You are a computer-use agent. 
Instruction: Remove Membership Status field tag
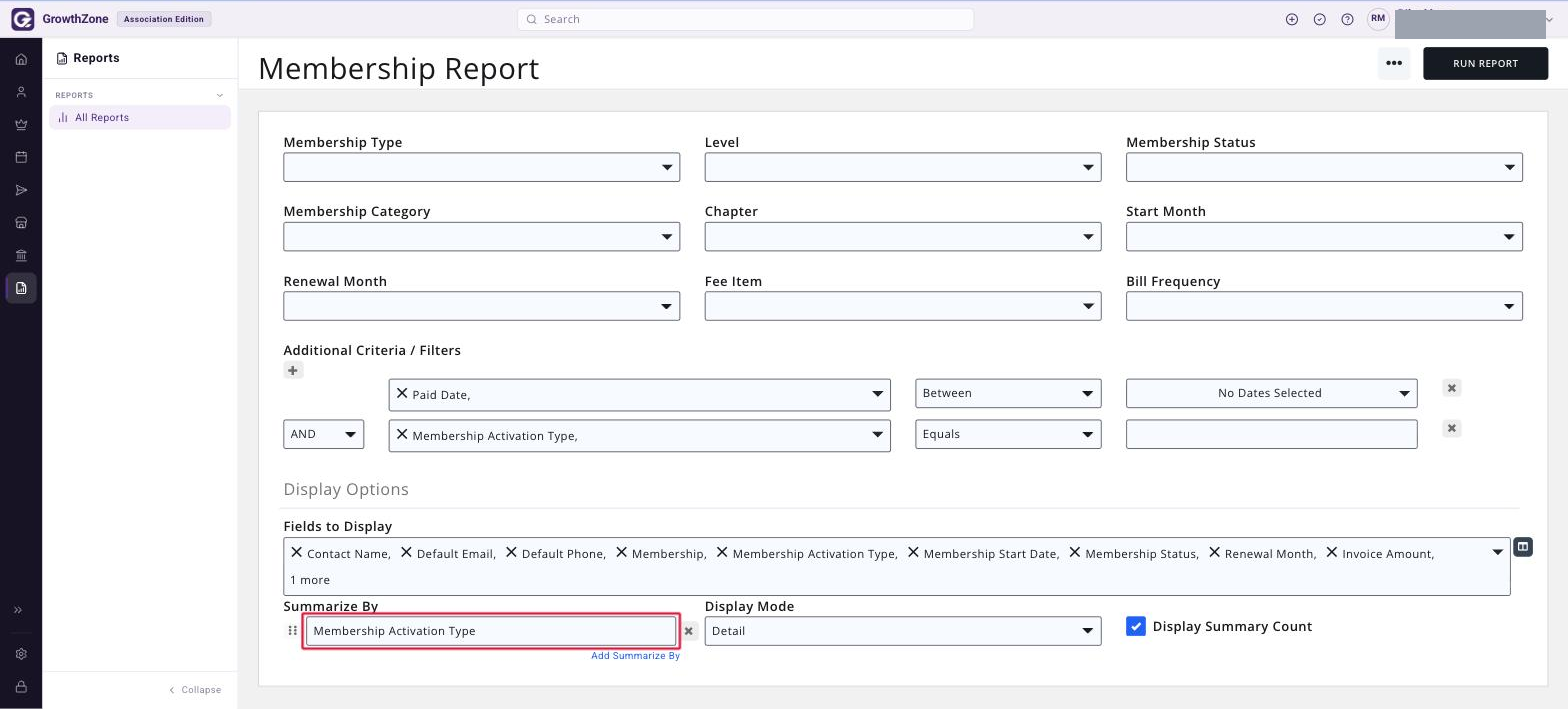1075,552
